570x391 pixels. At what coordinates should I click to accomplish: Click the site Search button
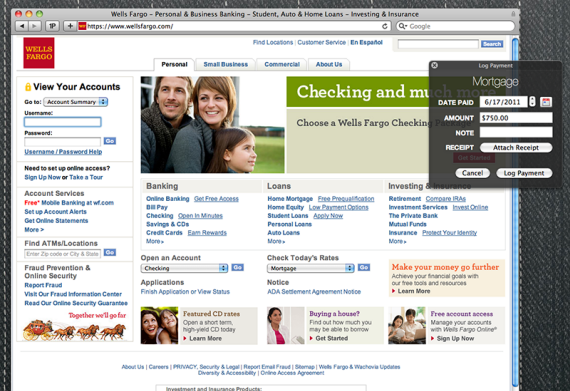492,44
